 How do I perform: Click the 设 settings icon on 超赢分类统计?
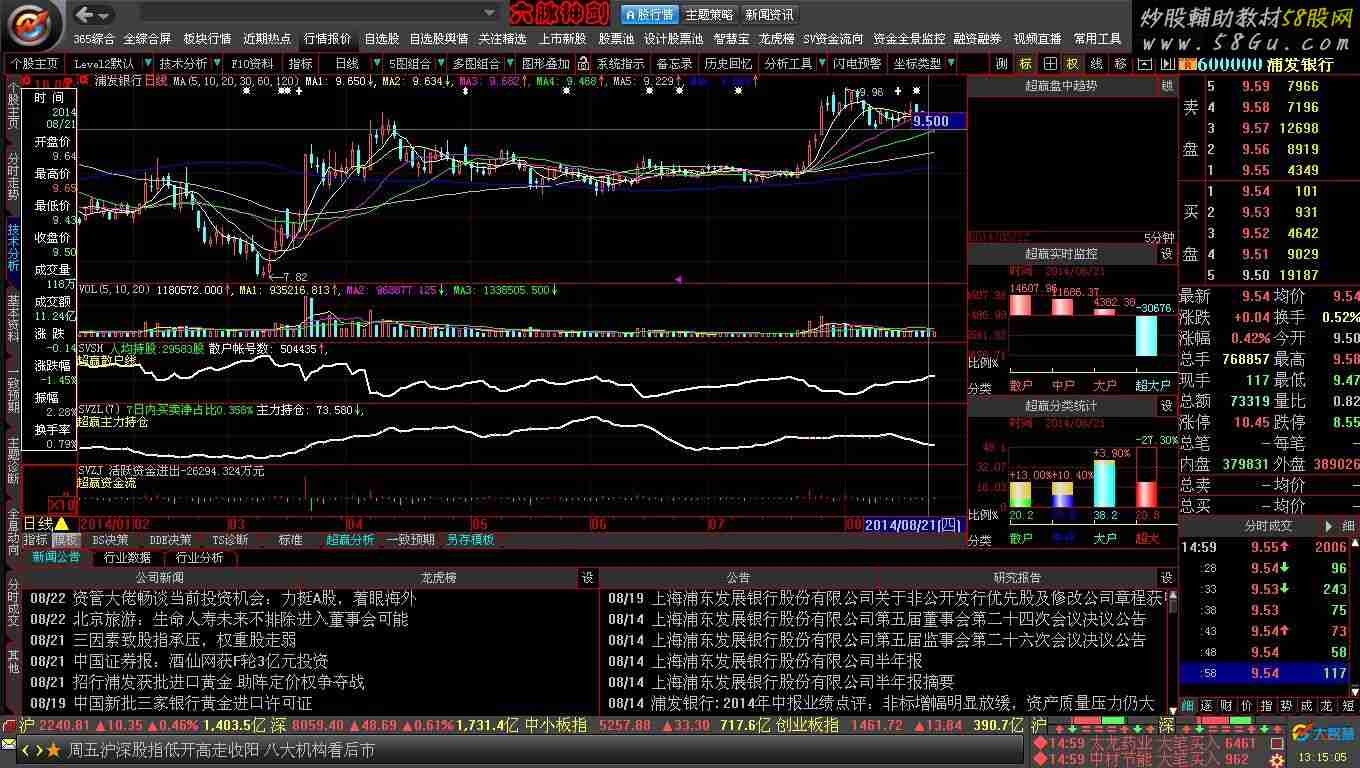(x=1166, y=406)
